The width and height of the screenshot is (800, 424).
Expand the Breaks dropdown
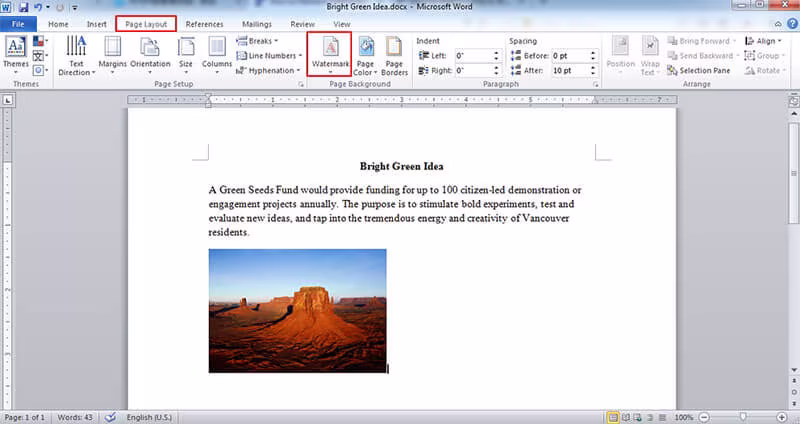tap(258, 41)
